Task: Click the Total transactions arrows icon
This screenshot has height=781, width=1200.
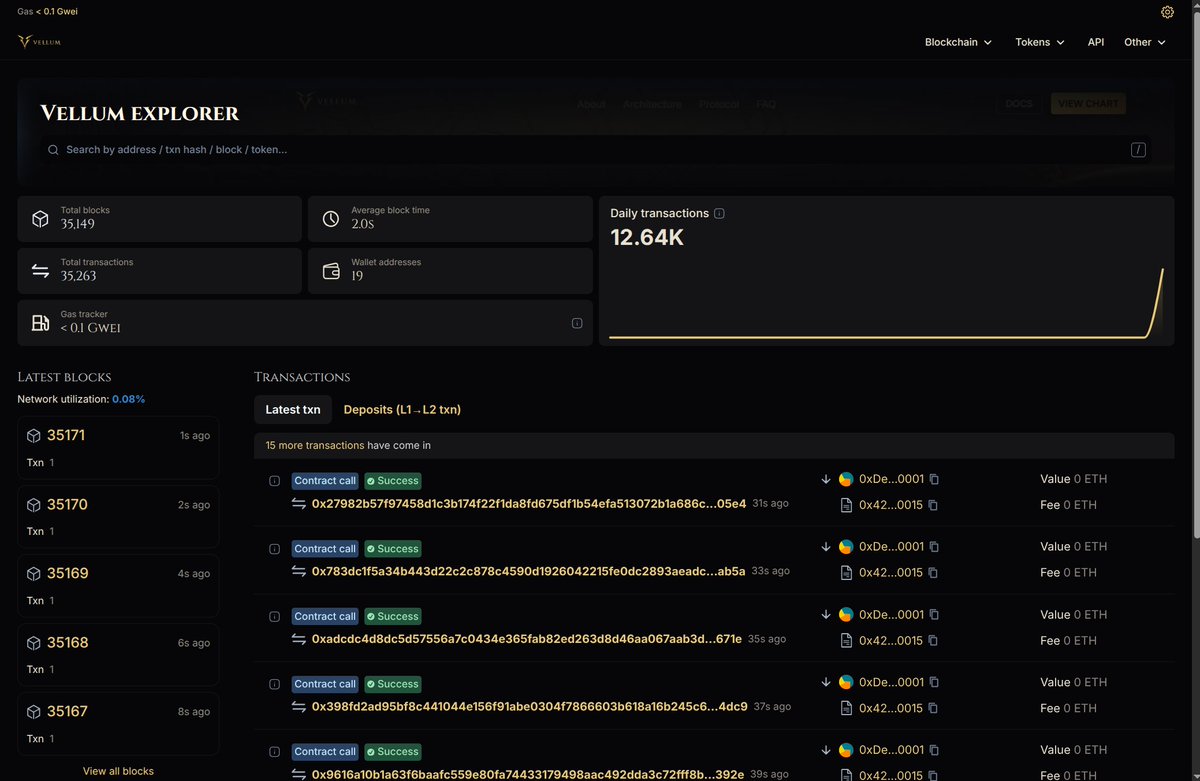Action: point(40,271)
